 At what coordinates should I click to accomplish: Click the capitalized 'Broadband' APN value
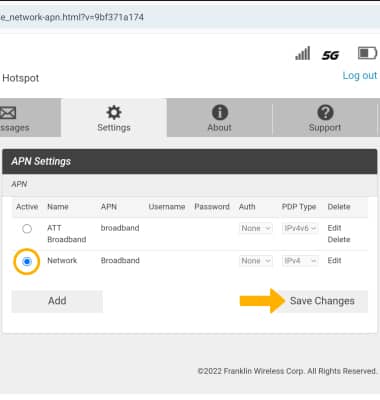pyautogui.click(x=120, y=261)
